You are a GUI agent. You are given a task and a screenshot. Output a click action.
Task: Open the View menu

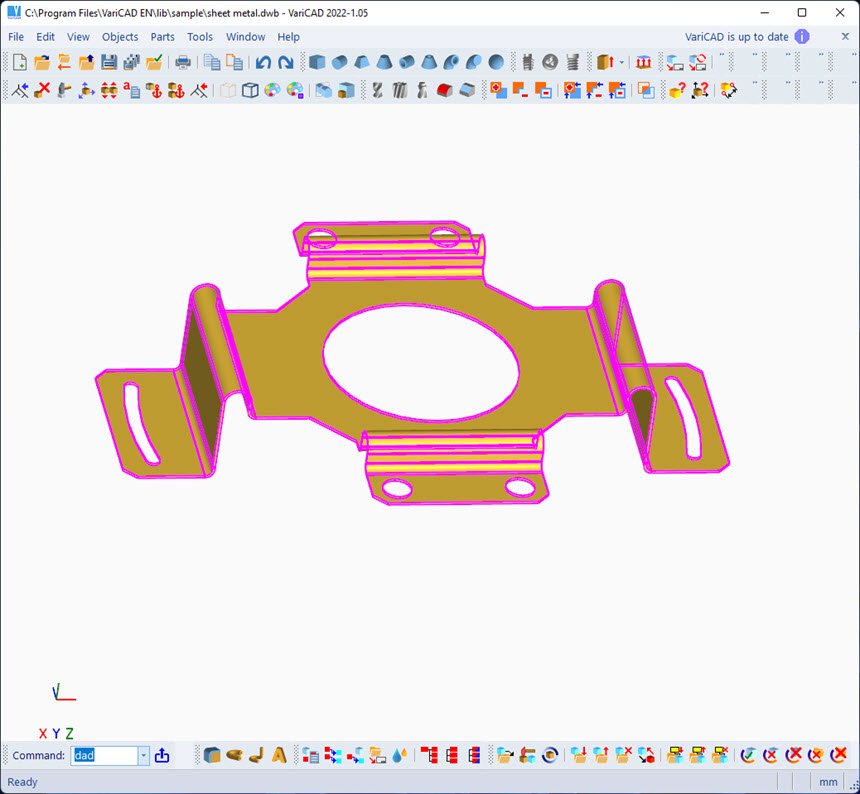(78, 37)
